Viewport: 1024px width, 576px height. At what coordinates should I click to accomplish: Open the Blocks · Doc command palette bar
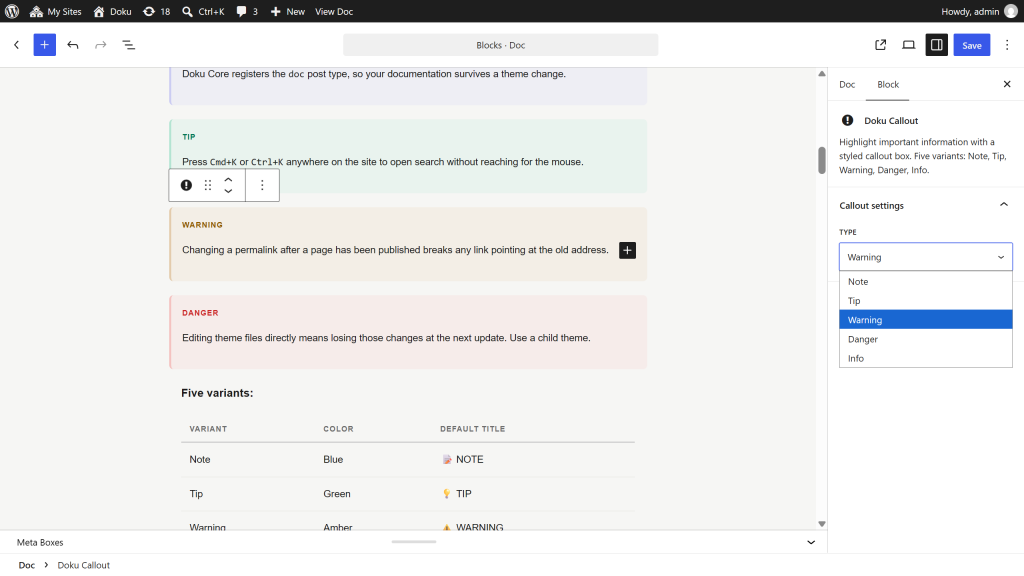pos(500,45)
